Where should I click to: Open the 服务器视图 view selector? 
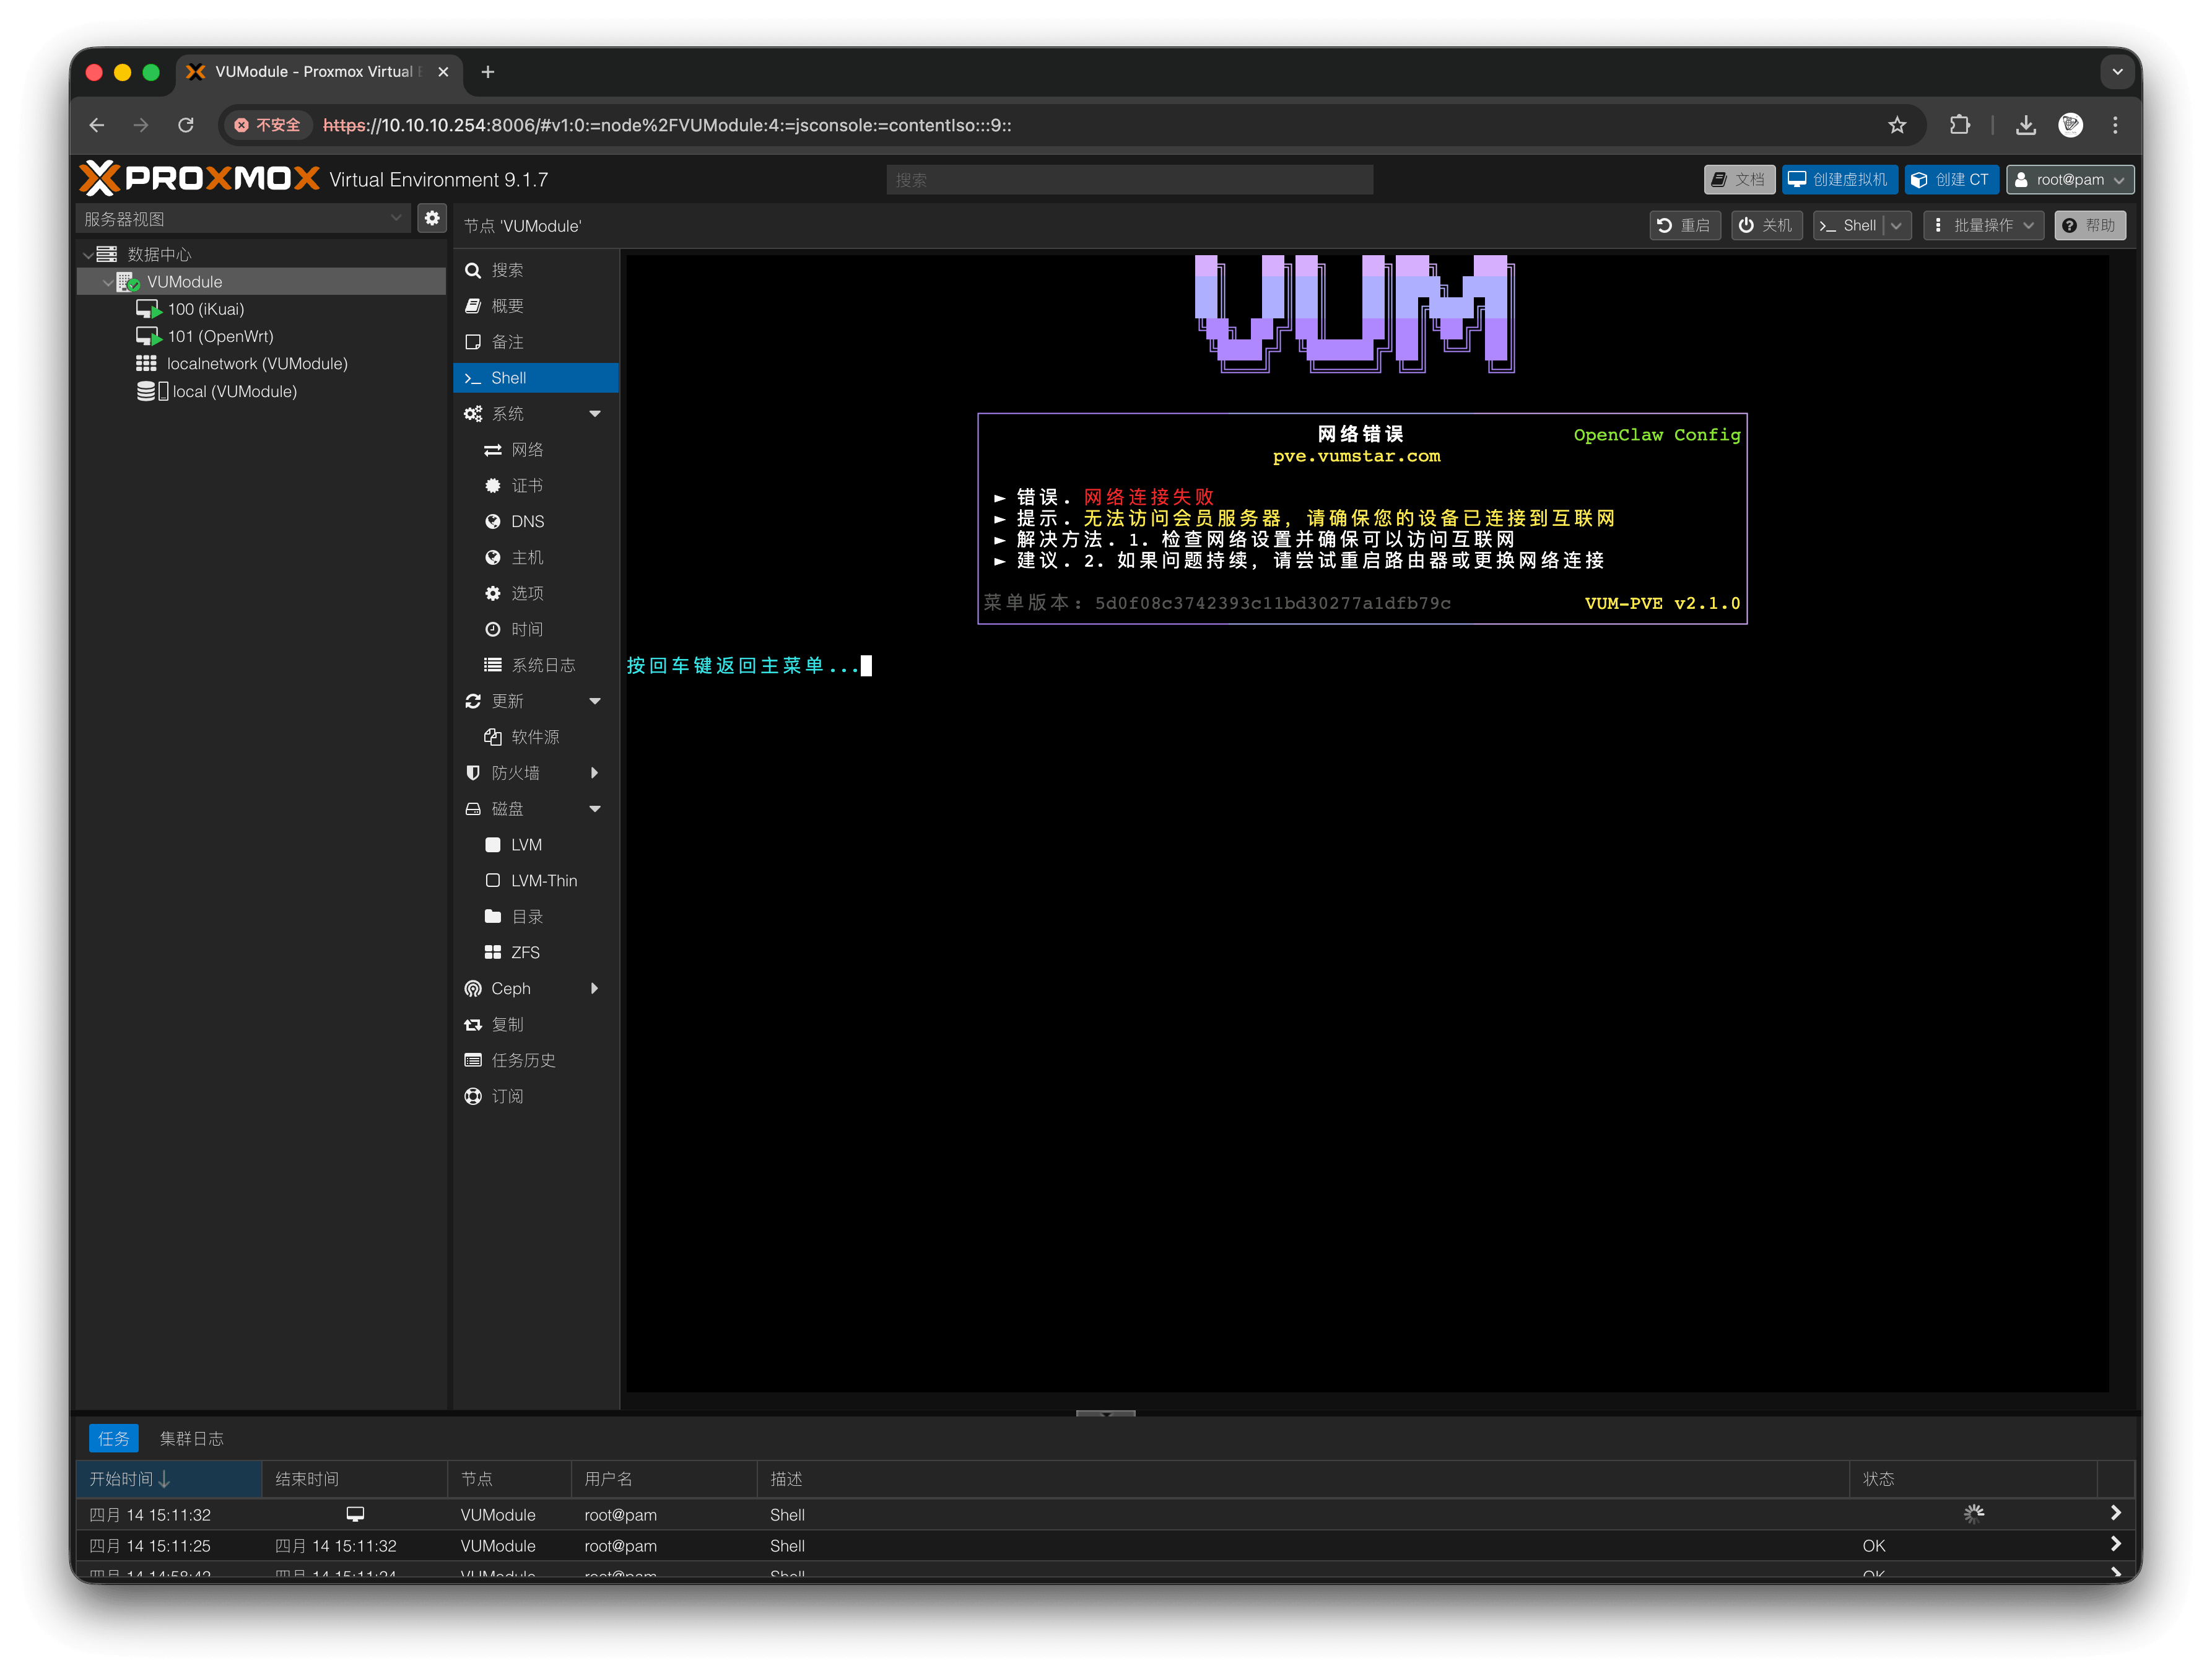(x=244, y=219)
